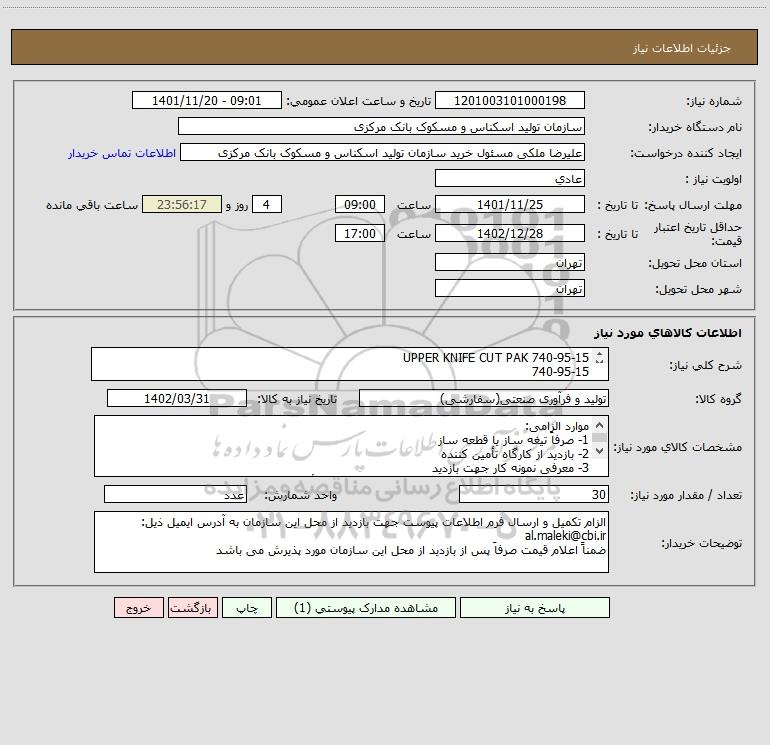Click delivery city field 'تهران'
Viewport: 770px width, 745px height.
[x=510, y=288]
